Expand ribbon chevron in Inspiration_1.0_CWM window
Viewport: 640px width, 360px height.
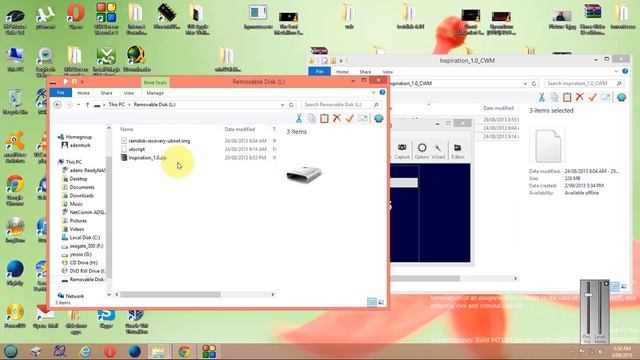616,71
